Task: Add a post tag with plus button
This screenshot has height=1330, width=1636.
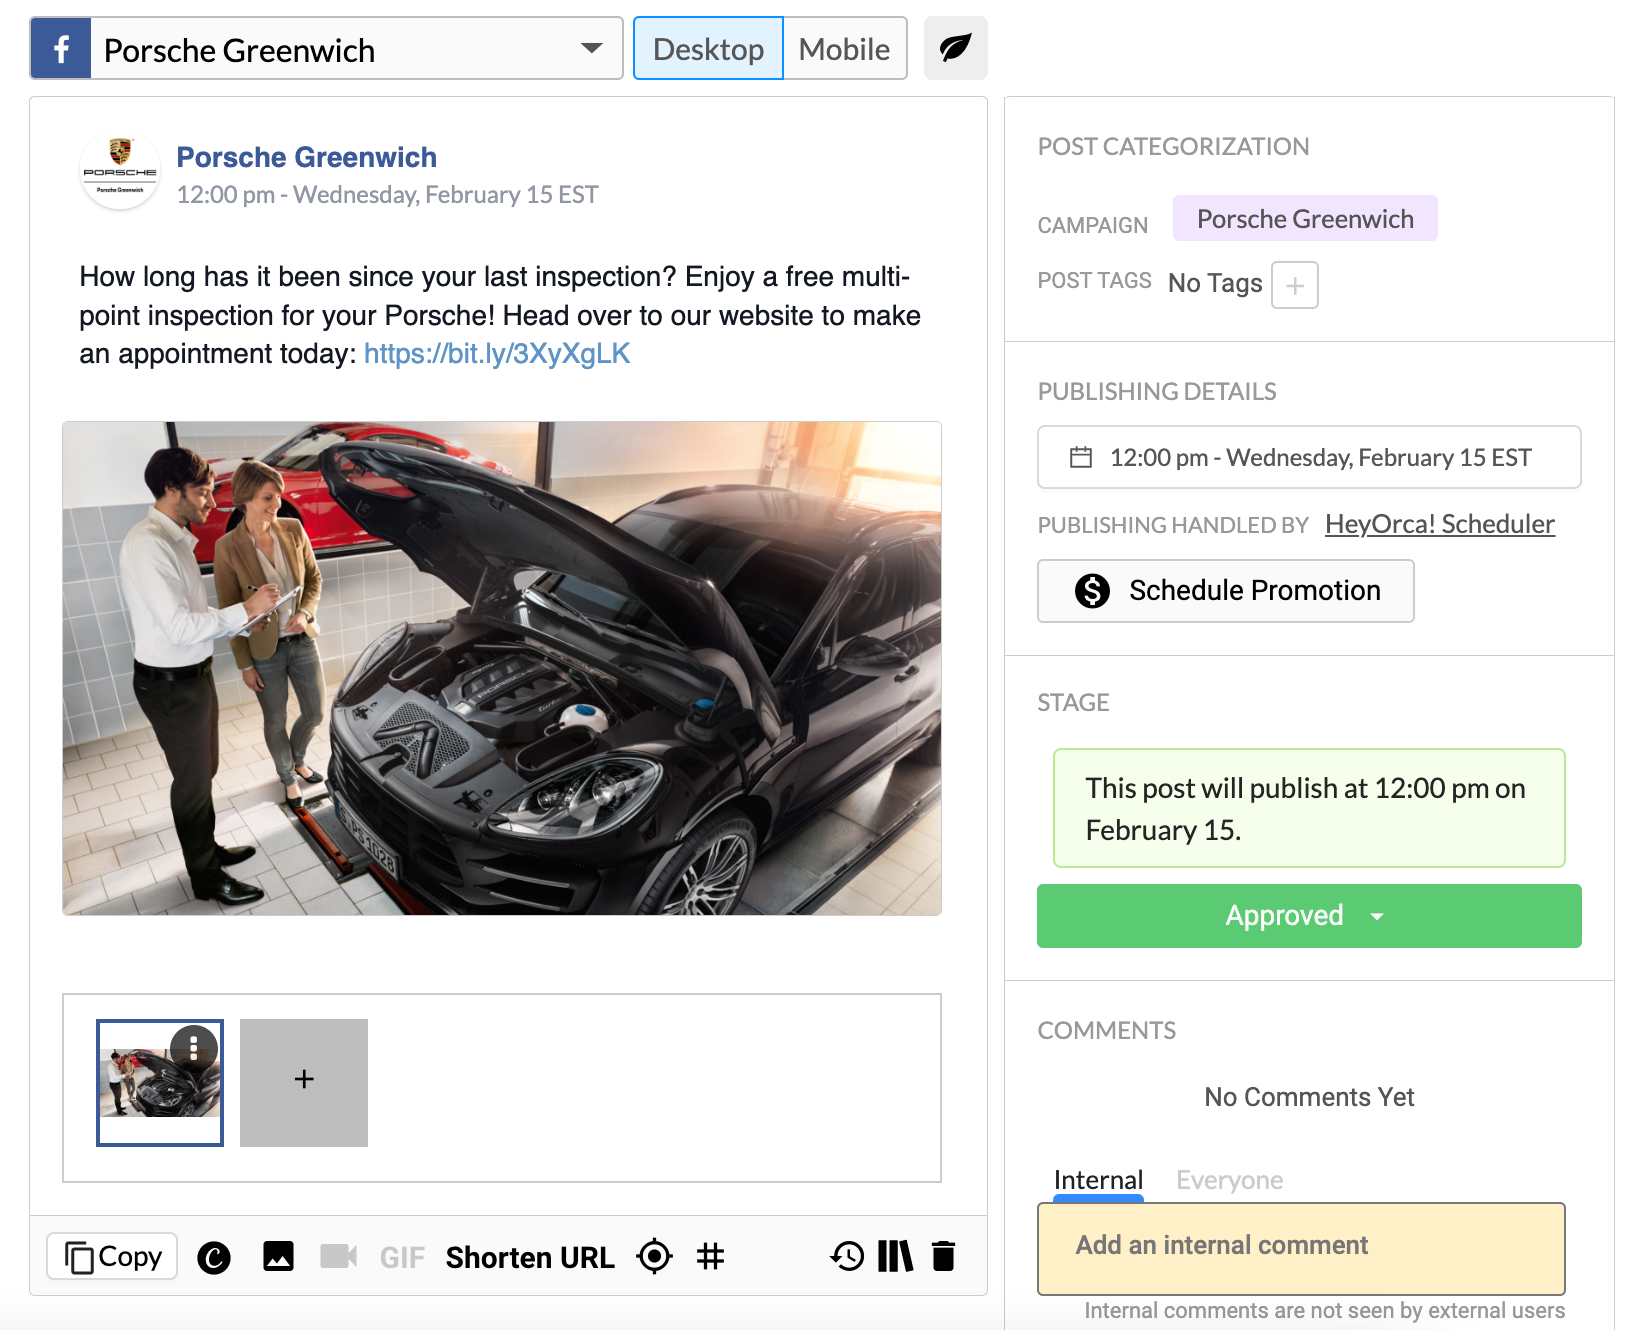Action: point(1295,285)
